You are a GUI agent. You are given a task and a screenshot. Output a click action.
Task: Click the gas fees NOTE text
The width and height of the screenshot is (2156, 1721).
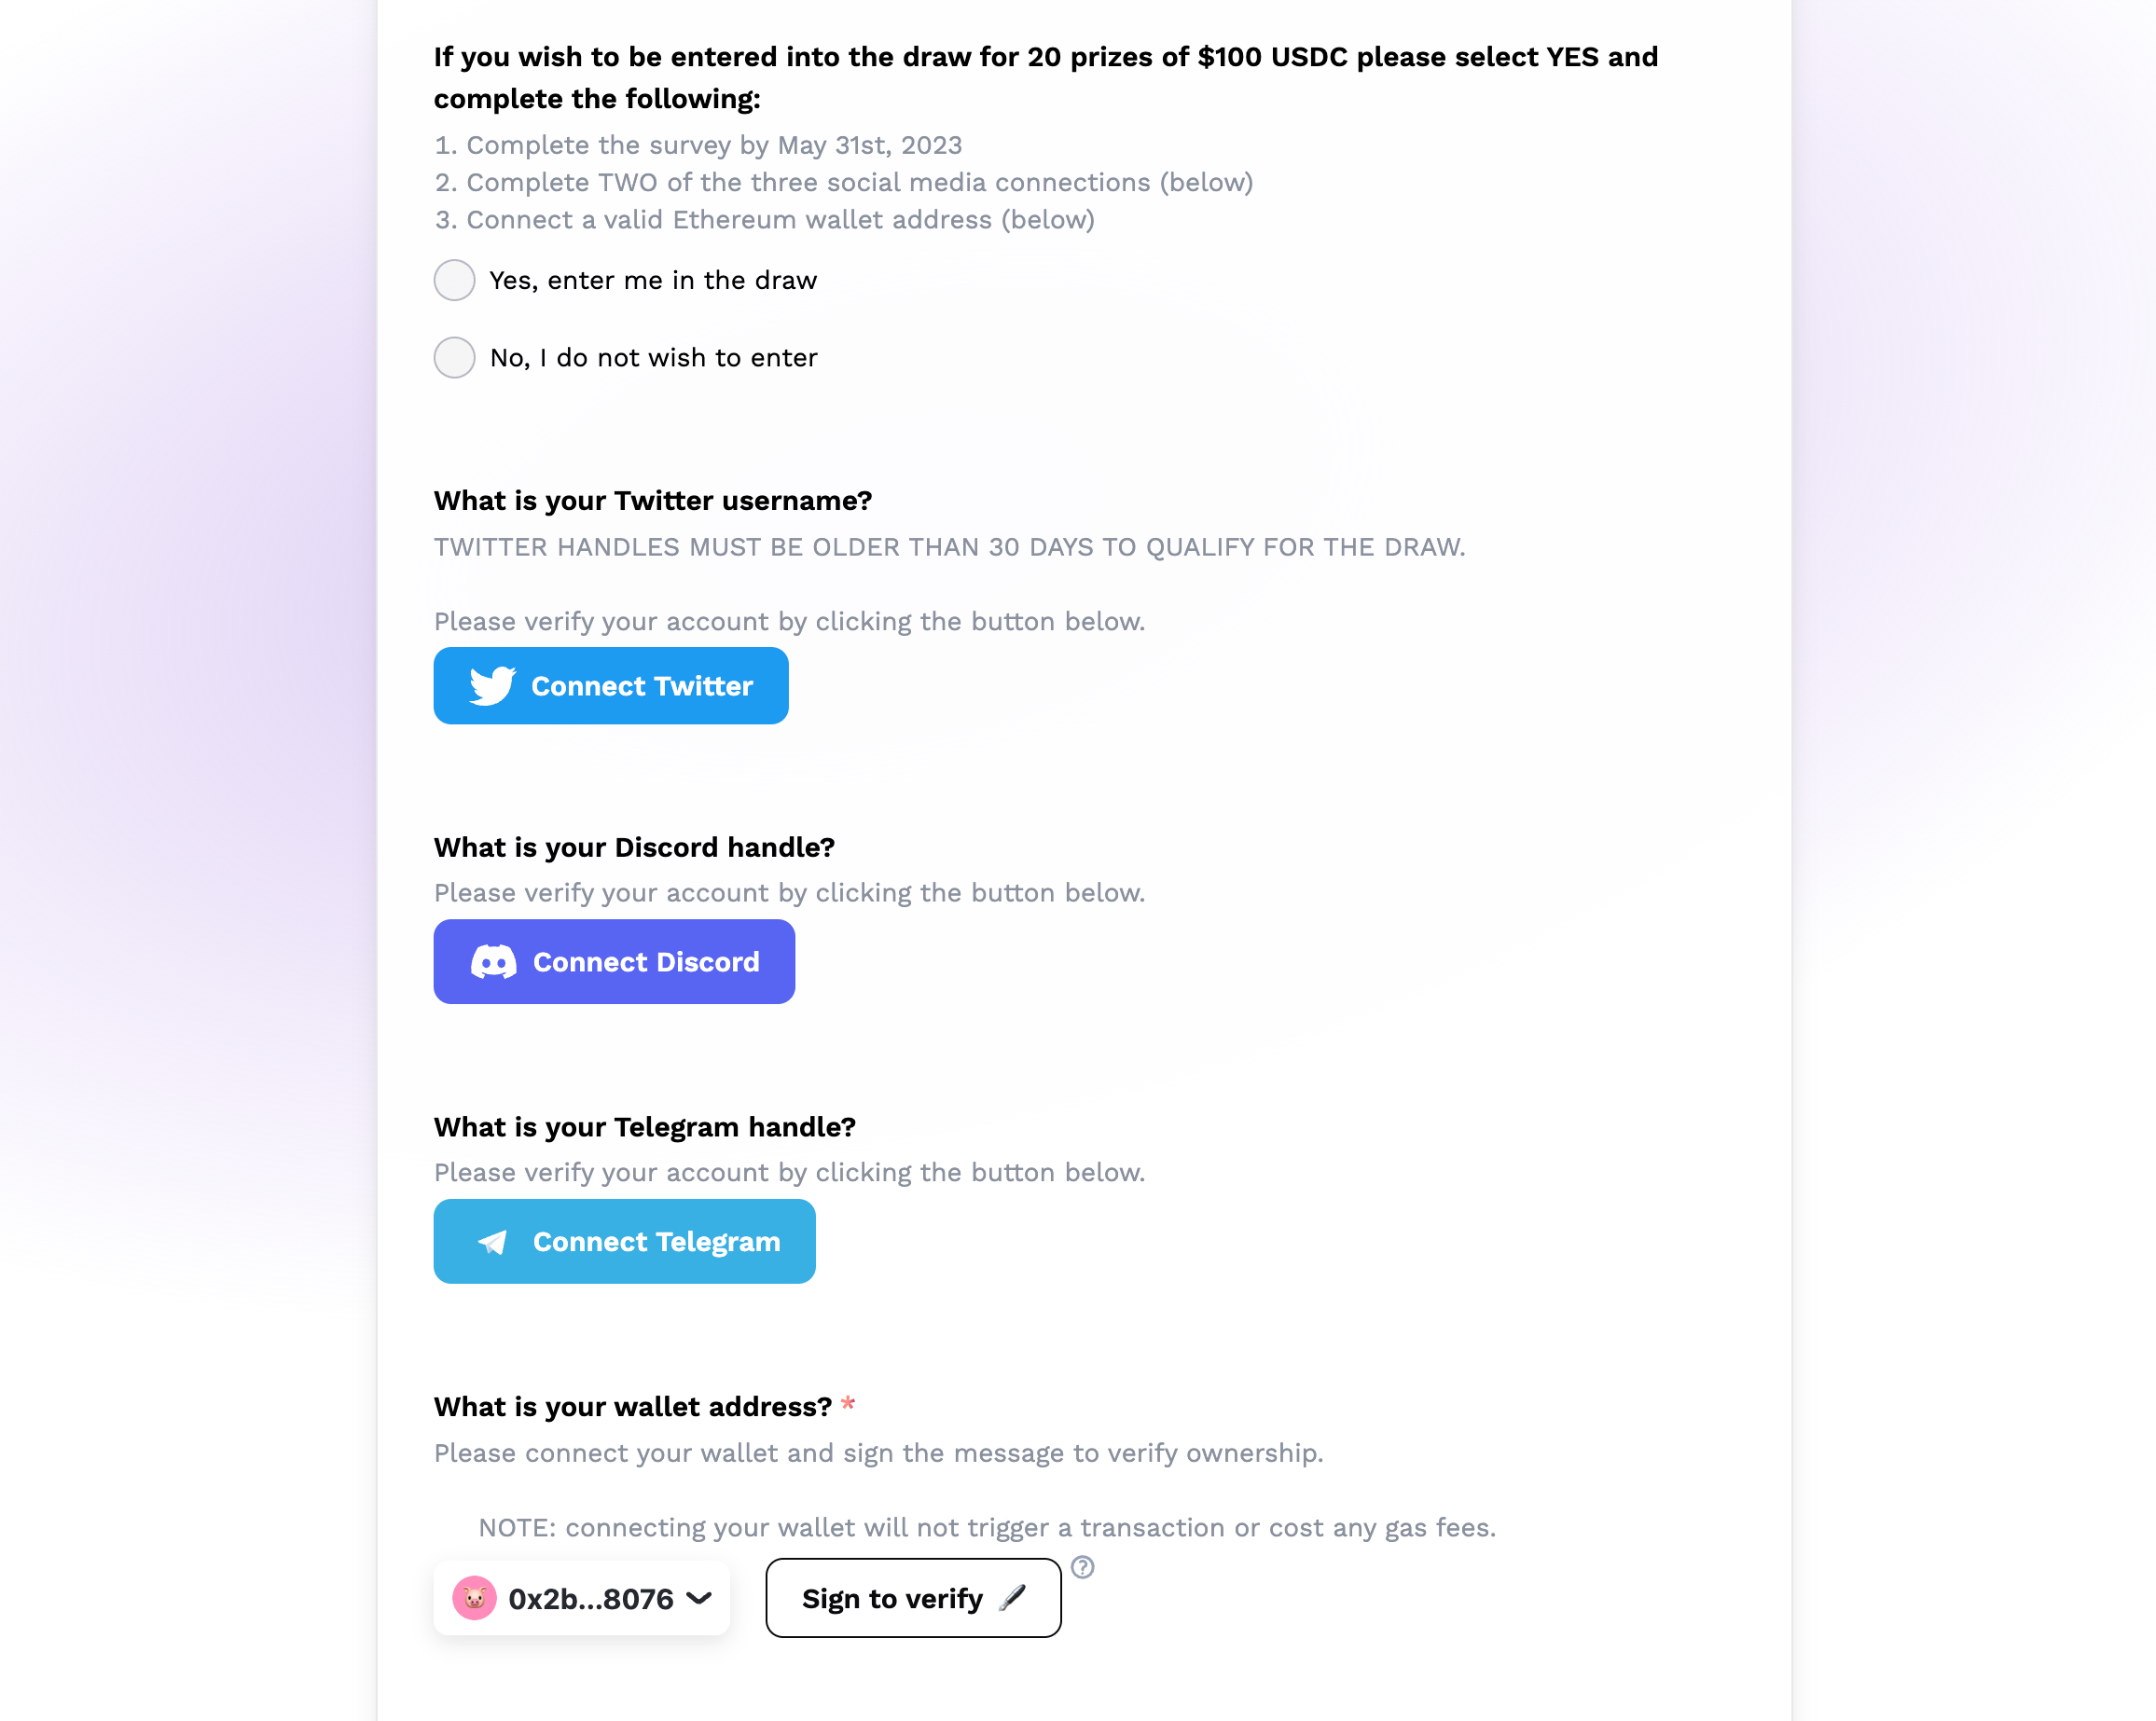987,1527
